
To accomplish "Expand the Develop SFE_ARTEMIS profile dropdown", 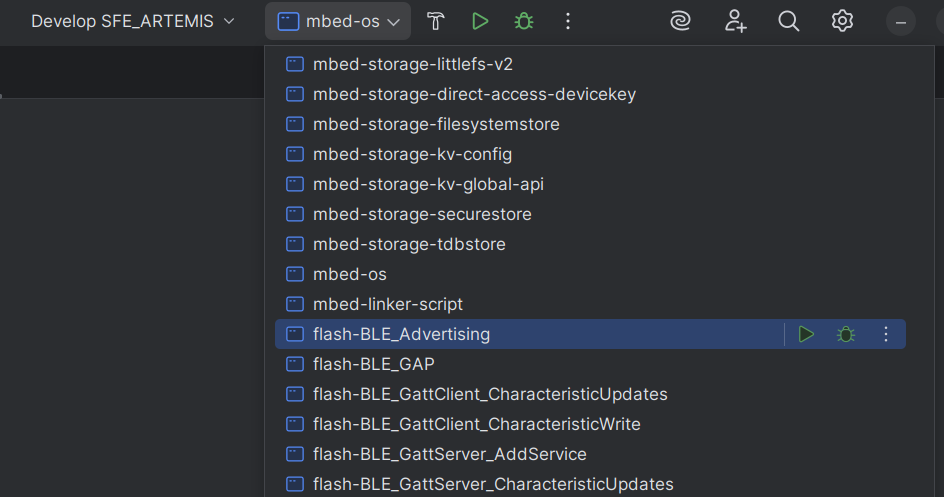I will pos(133,22).
